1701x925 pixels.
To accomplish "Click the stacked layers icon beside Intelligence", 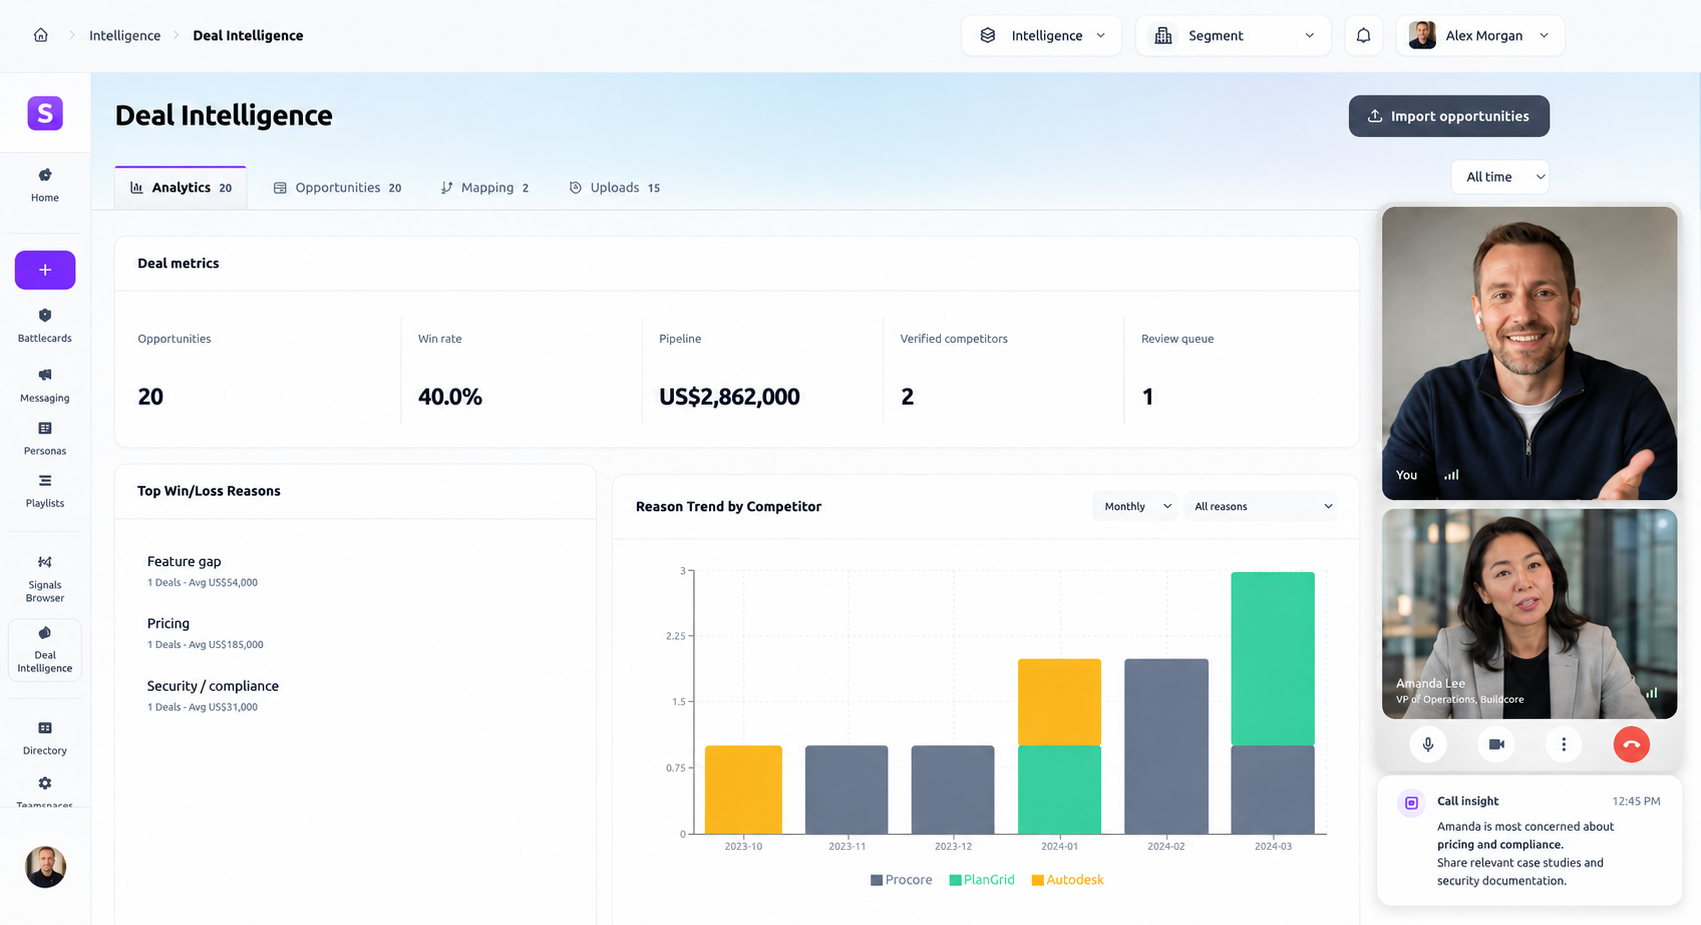I will point(988,35).
